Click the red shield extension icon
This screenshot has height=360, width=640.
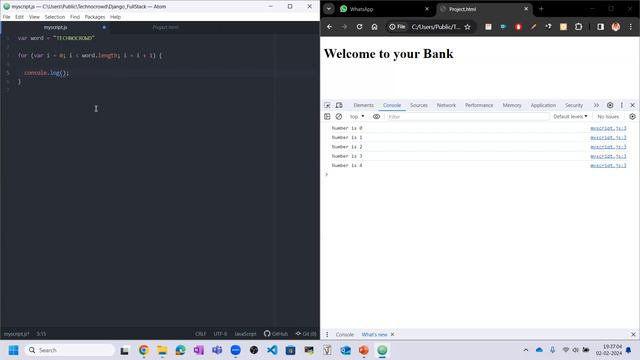[x=518, y=27]
